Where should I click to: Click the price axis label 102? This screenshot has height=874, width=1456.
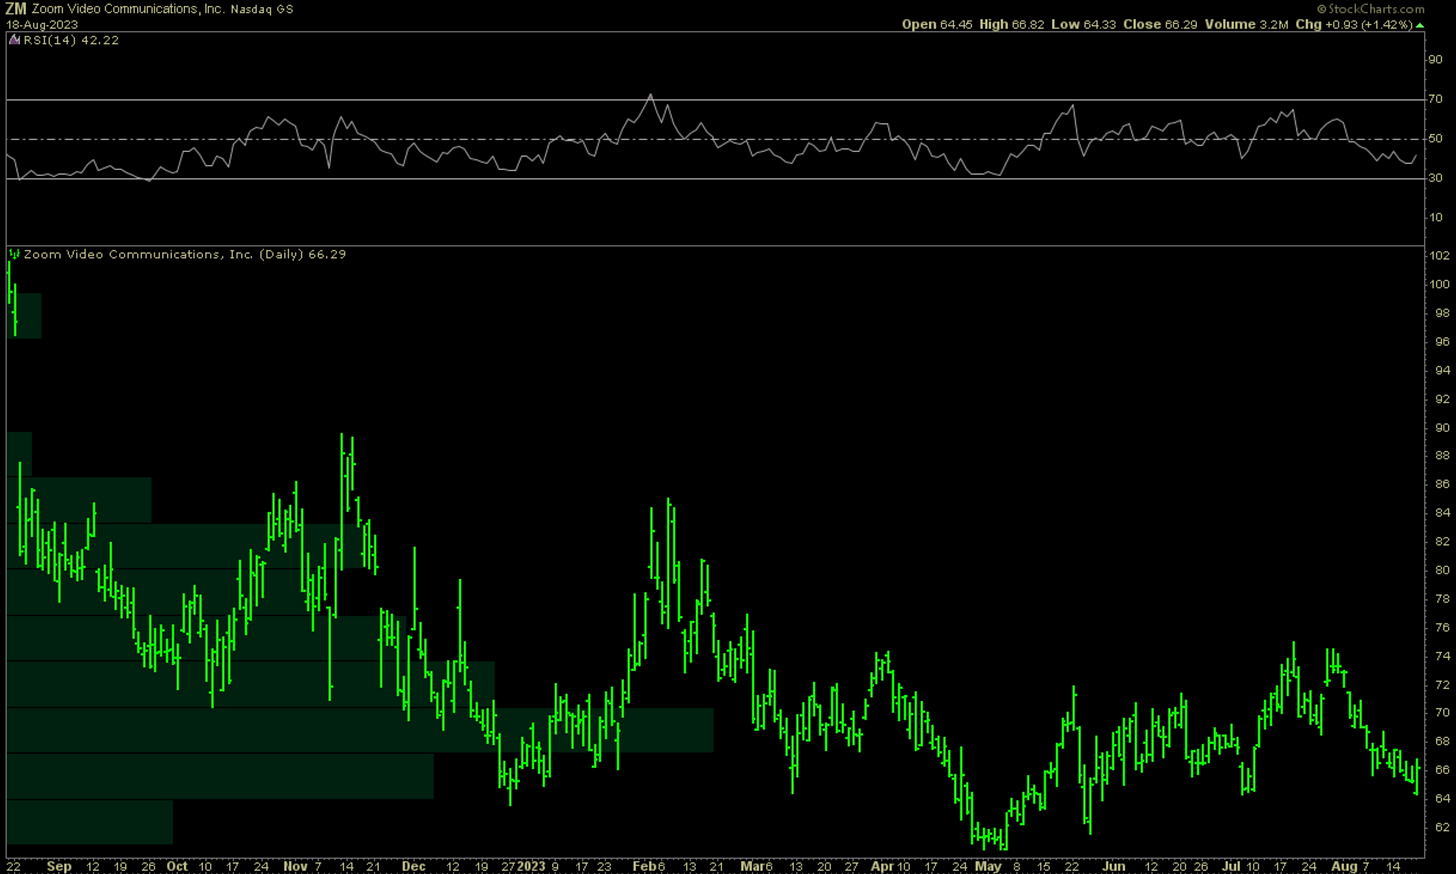point(1439,255)
